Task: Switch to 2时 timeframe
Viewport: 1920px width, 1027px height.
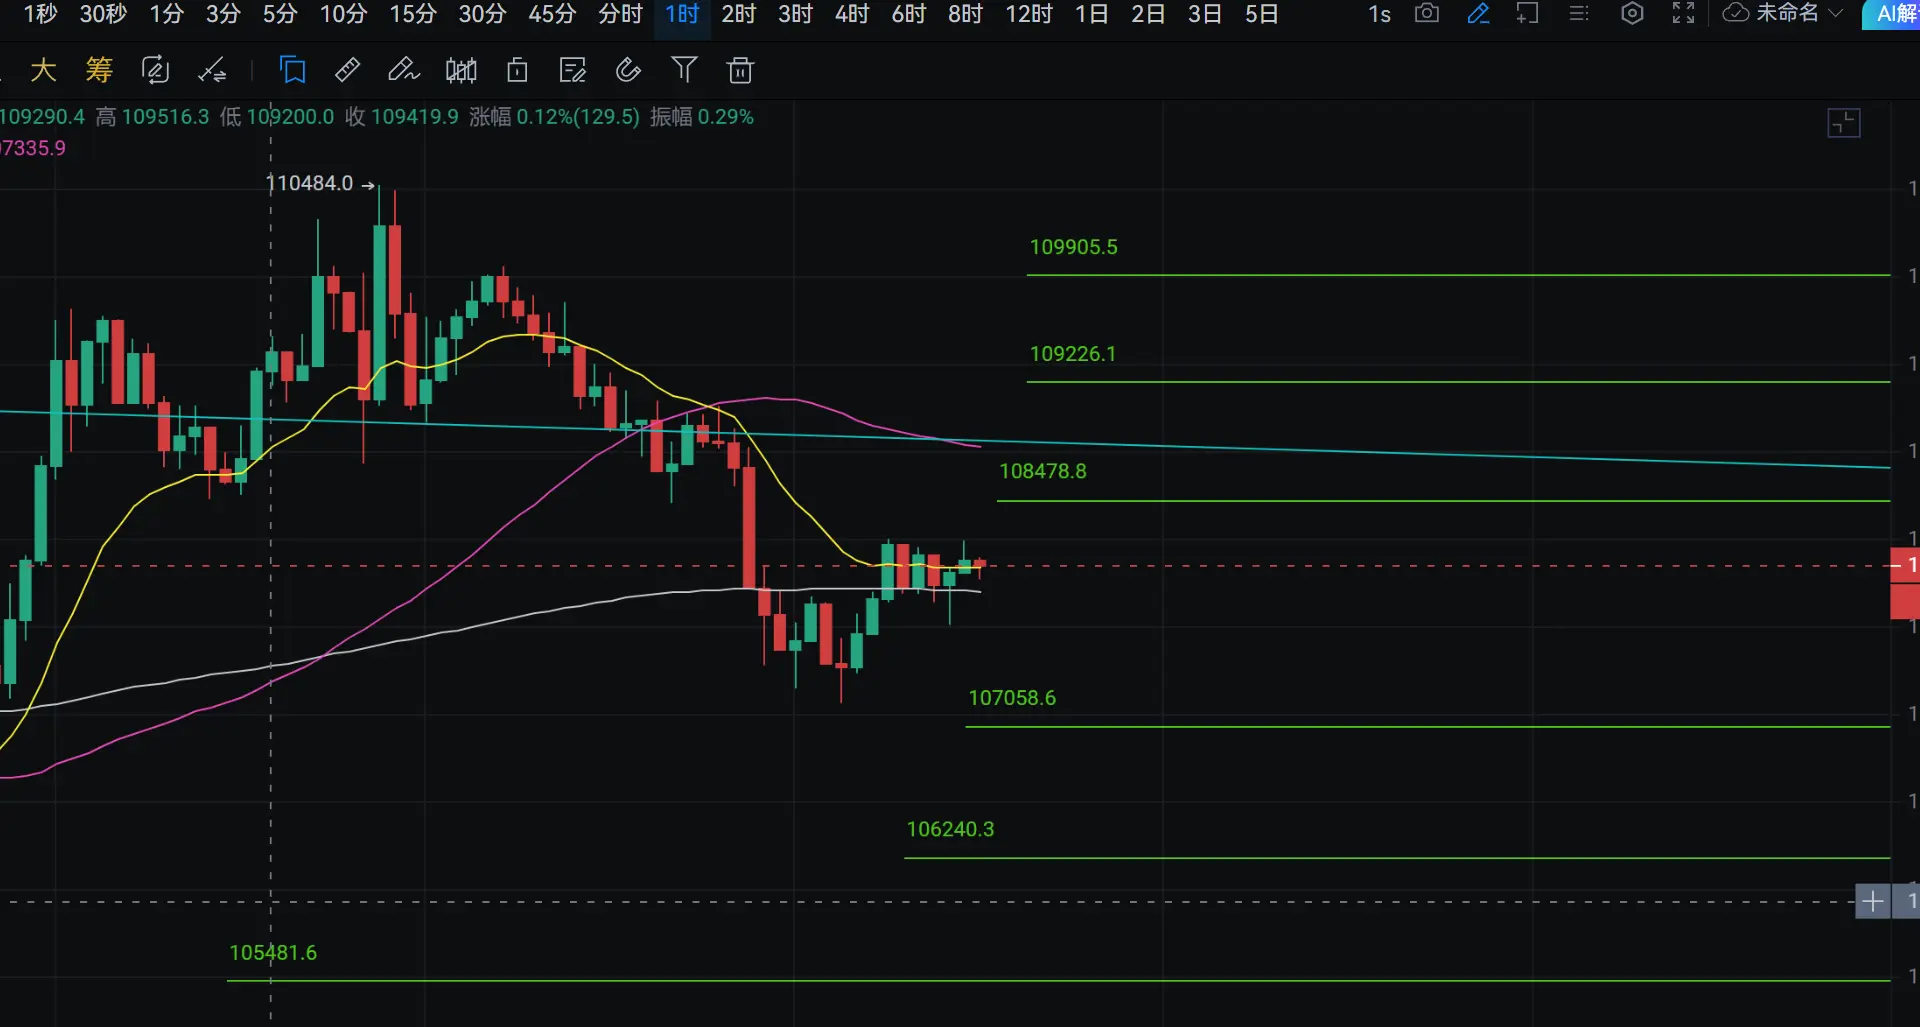Action: [740, 14]
